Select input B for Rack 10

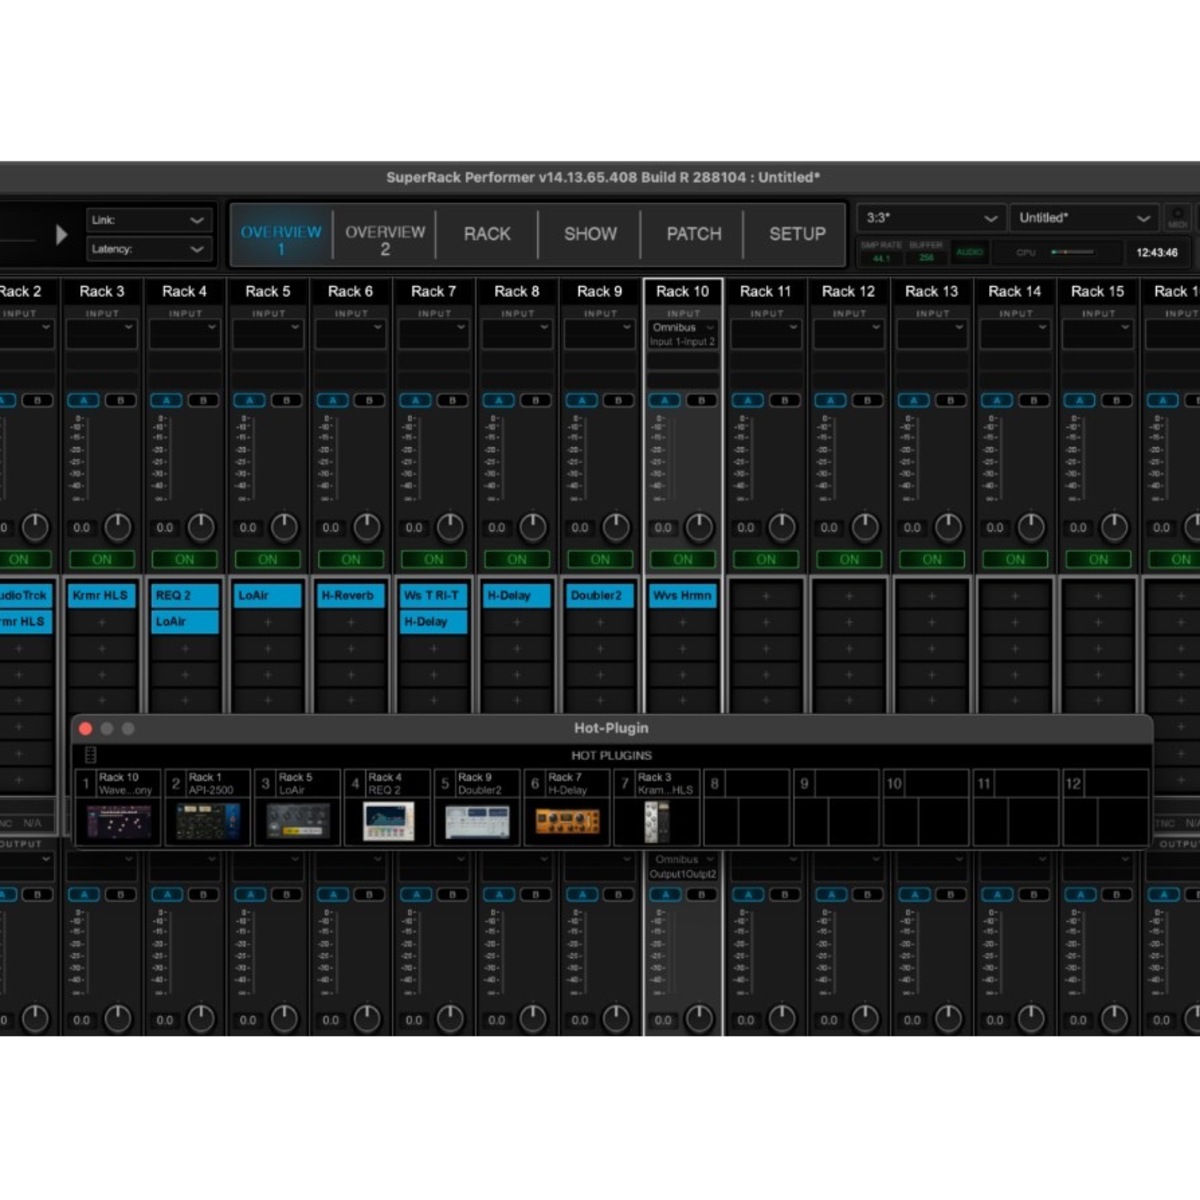coord(702,400)
